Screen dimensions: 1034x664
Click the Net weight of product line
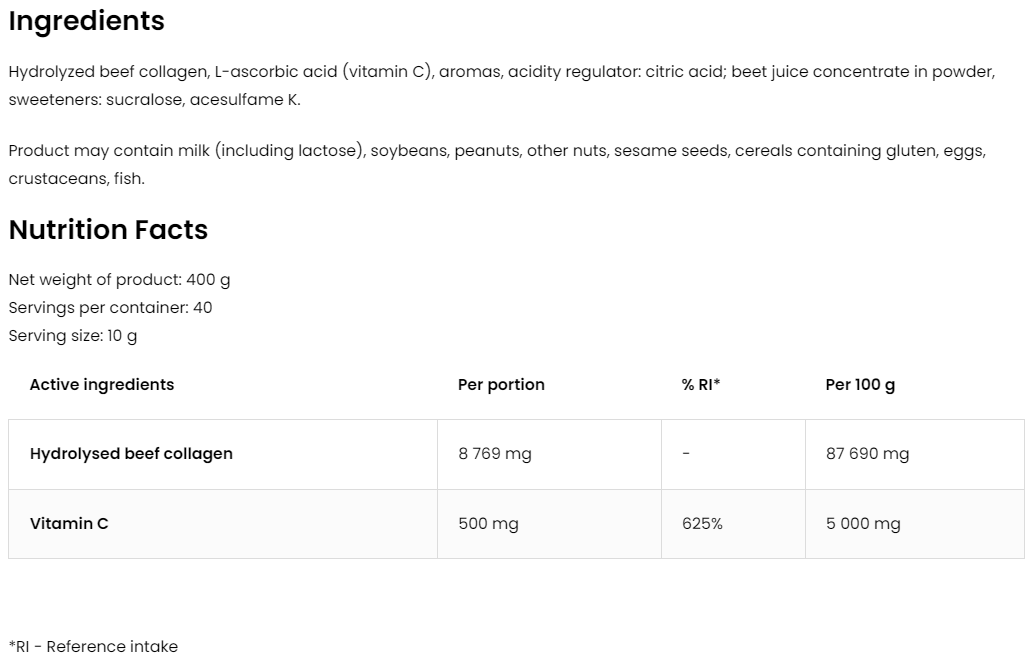click(x=119, y=280)
